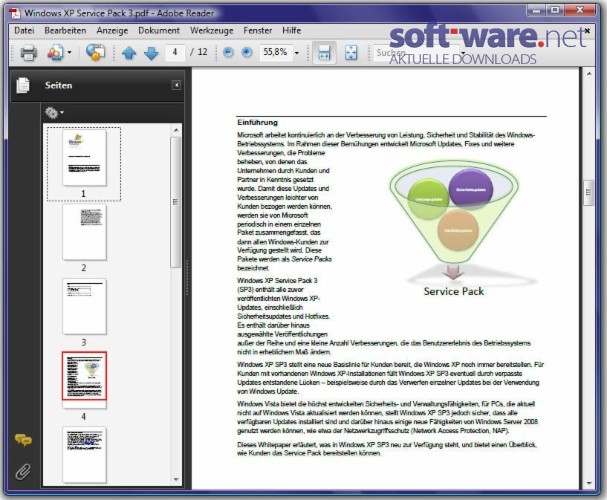607x500 pixels.
Task: Open the collaborate/share people icon
Action: click(x=55, y=52)
